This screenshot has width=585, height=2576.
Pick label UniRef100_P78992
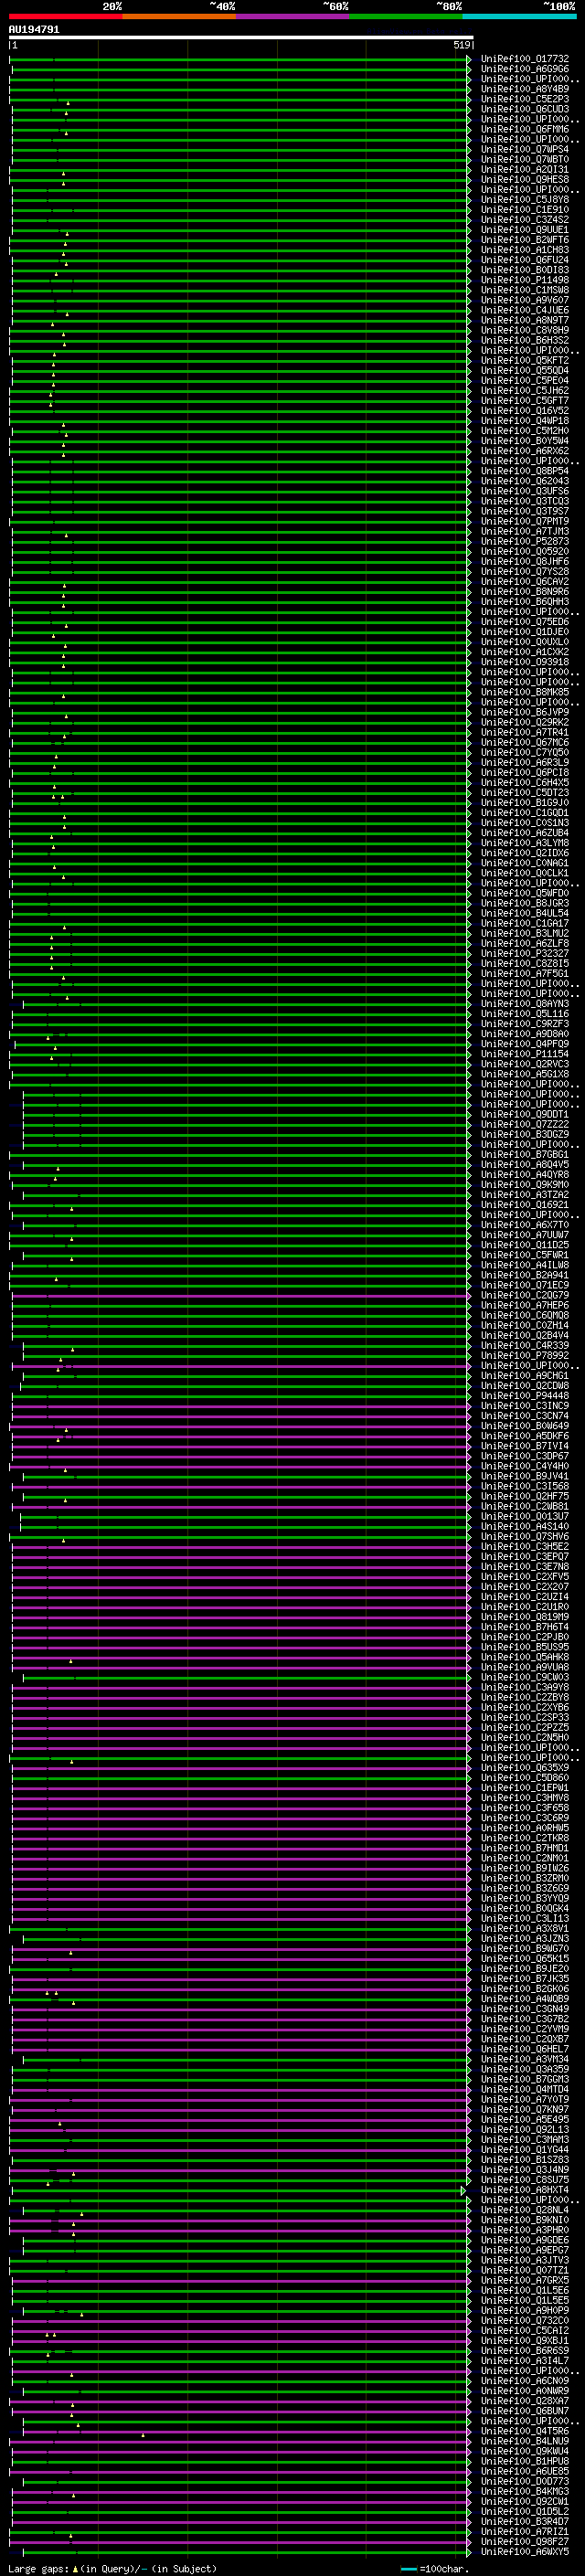524,1355
